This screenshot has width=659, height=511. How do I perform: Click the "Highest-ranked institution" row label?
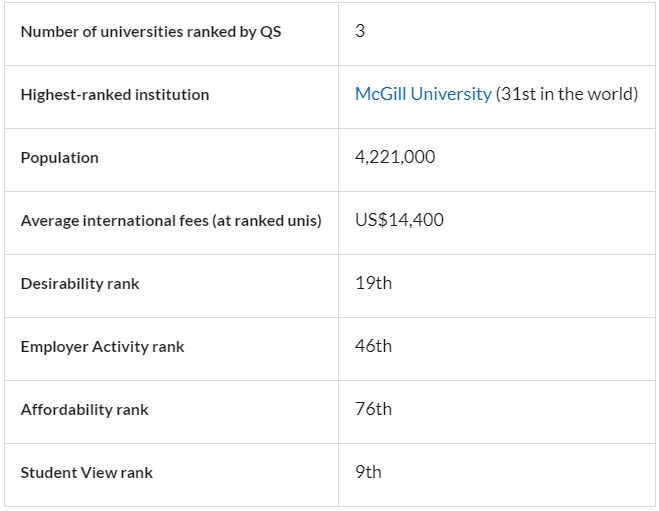tap(115, 95)
